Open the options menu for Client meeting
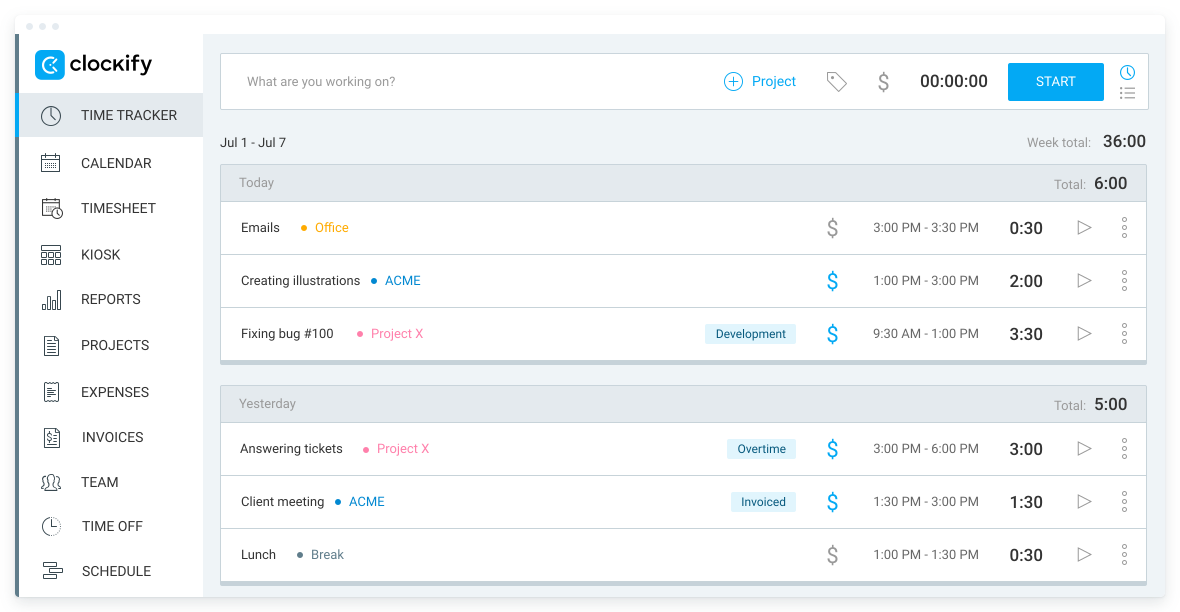This screenshot has width=1180, height=612. click(x=1124, y=501)
